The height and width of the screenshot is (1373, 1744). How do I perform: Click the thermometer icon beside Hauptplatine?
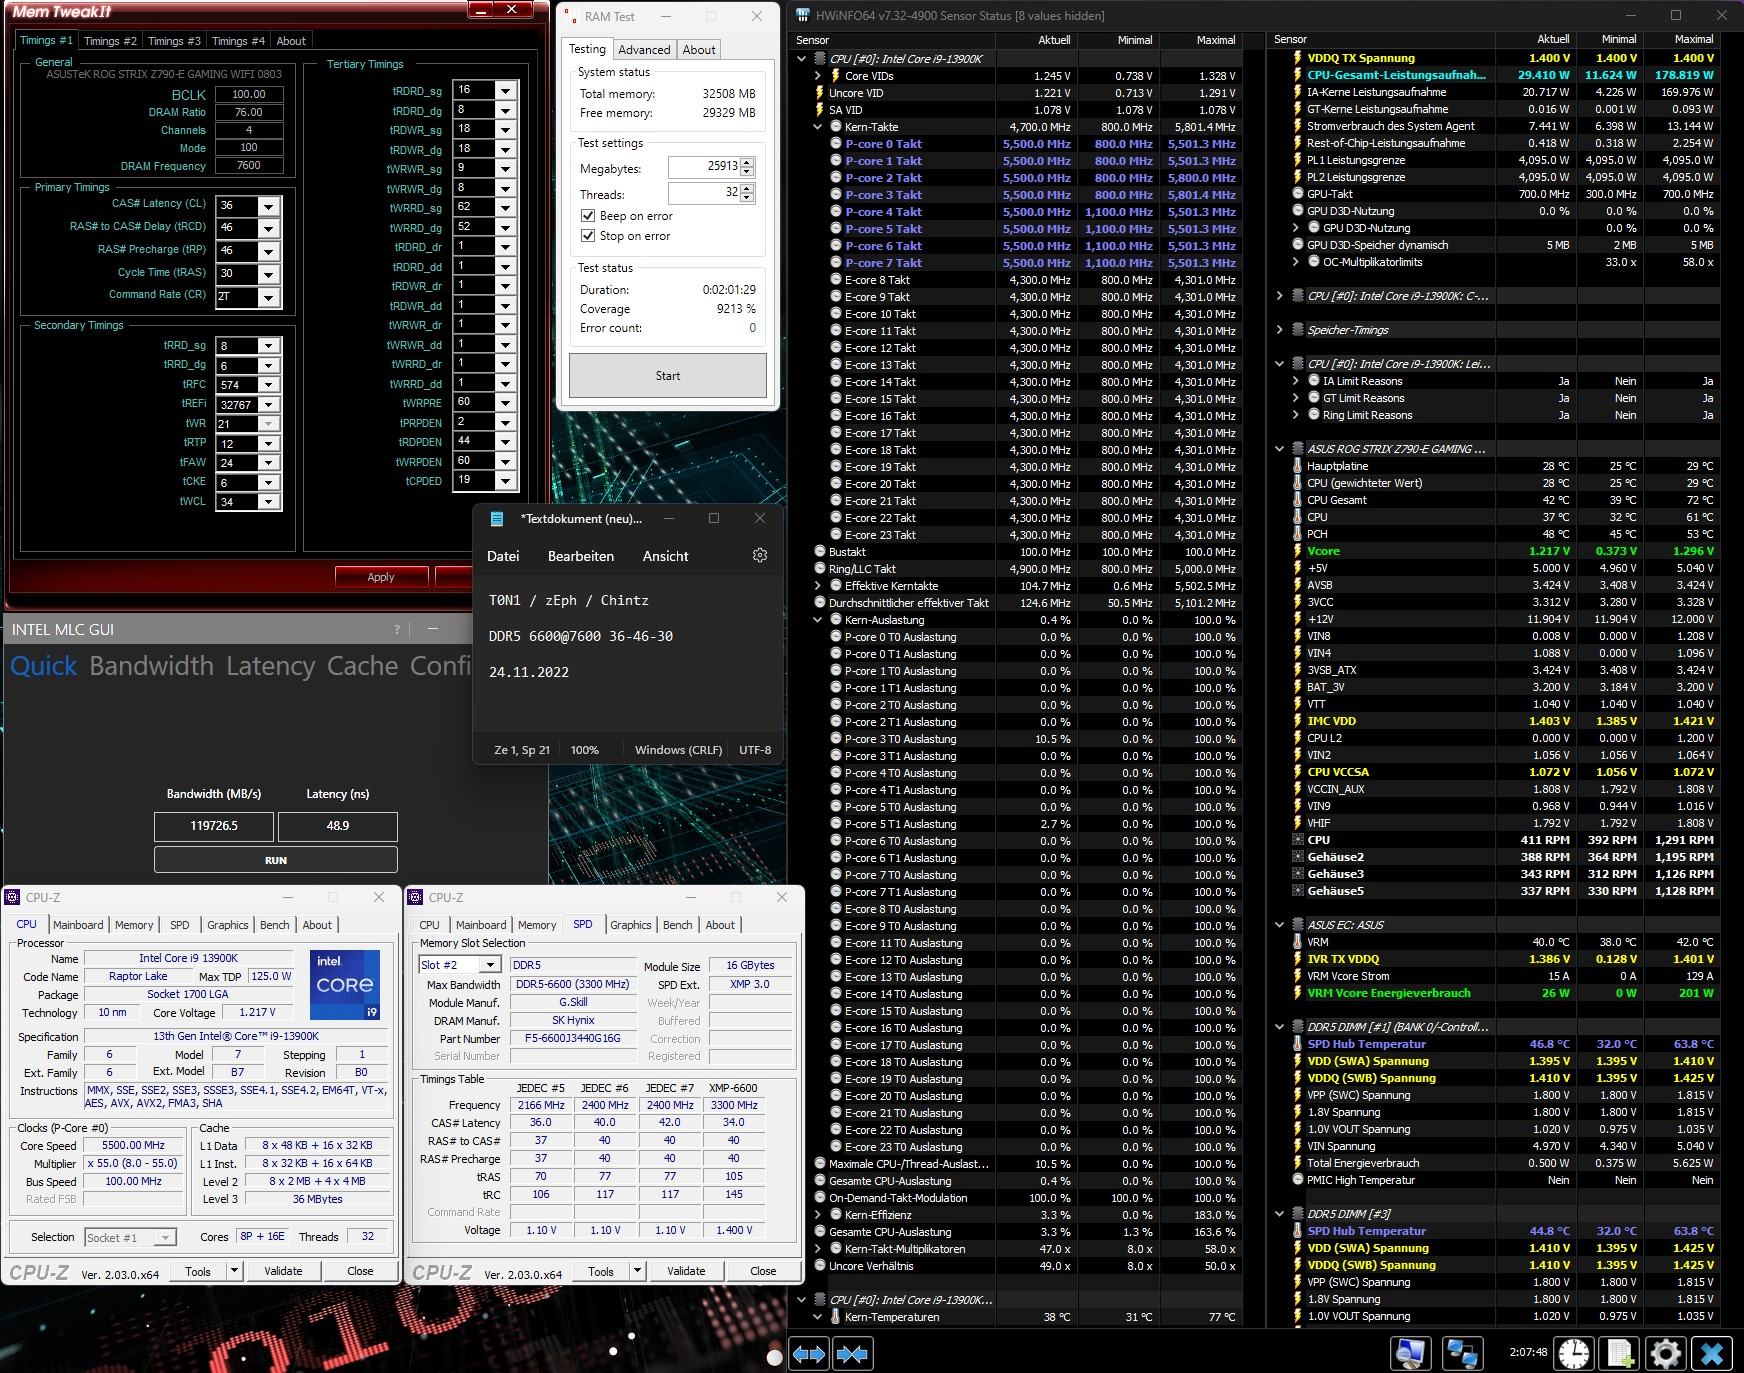point(1298,466)
